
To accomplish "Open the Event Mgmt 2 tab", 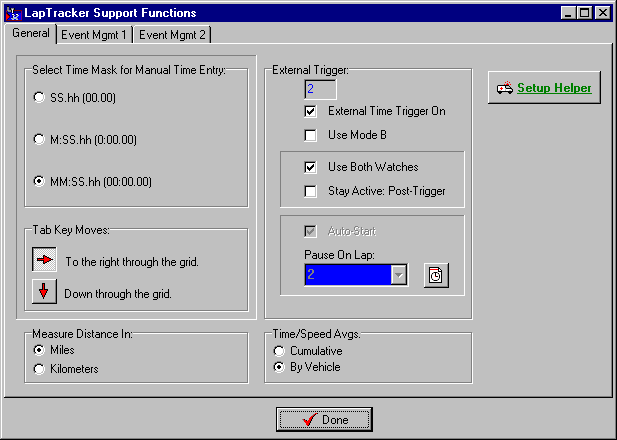I will coord(172,35).
